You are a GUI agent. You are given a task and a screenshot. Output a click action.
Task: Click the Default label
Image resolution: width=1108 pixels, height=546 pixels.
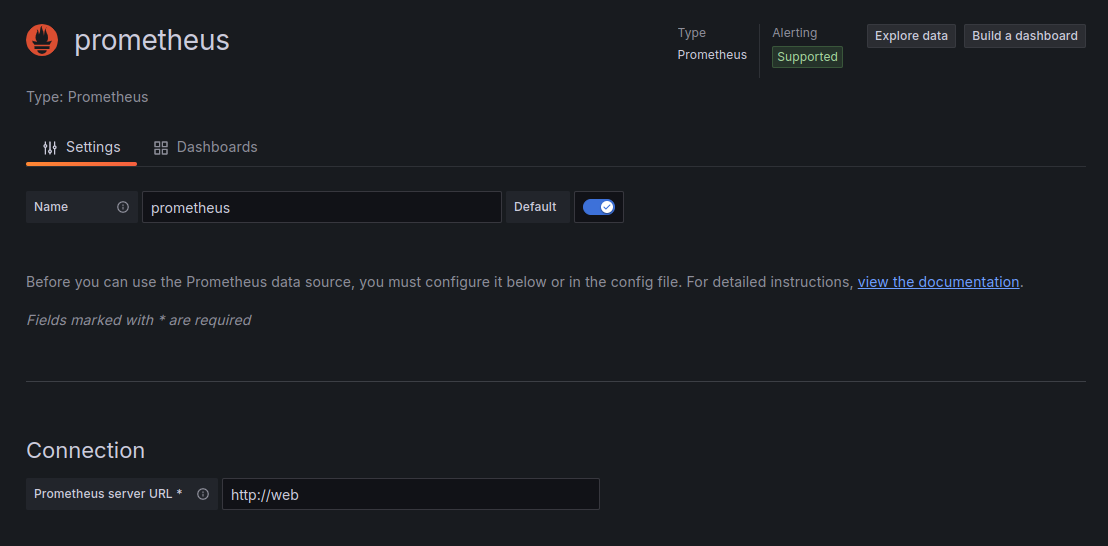[x=535, y=207]
